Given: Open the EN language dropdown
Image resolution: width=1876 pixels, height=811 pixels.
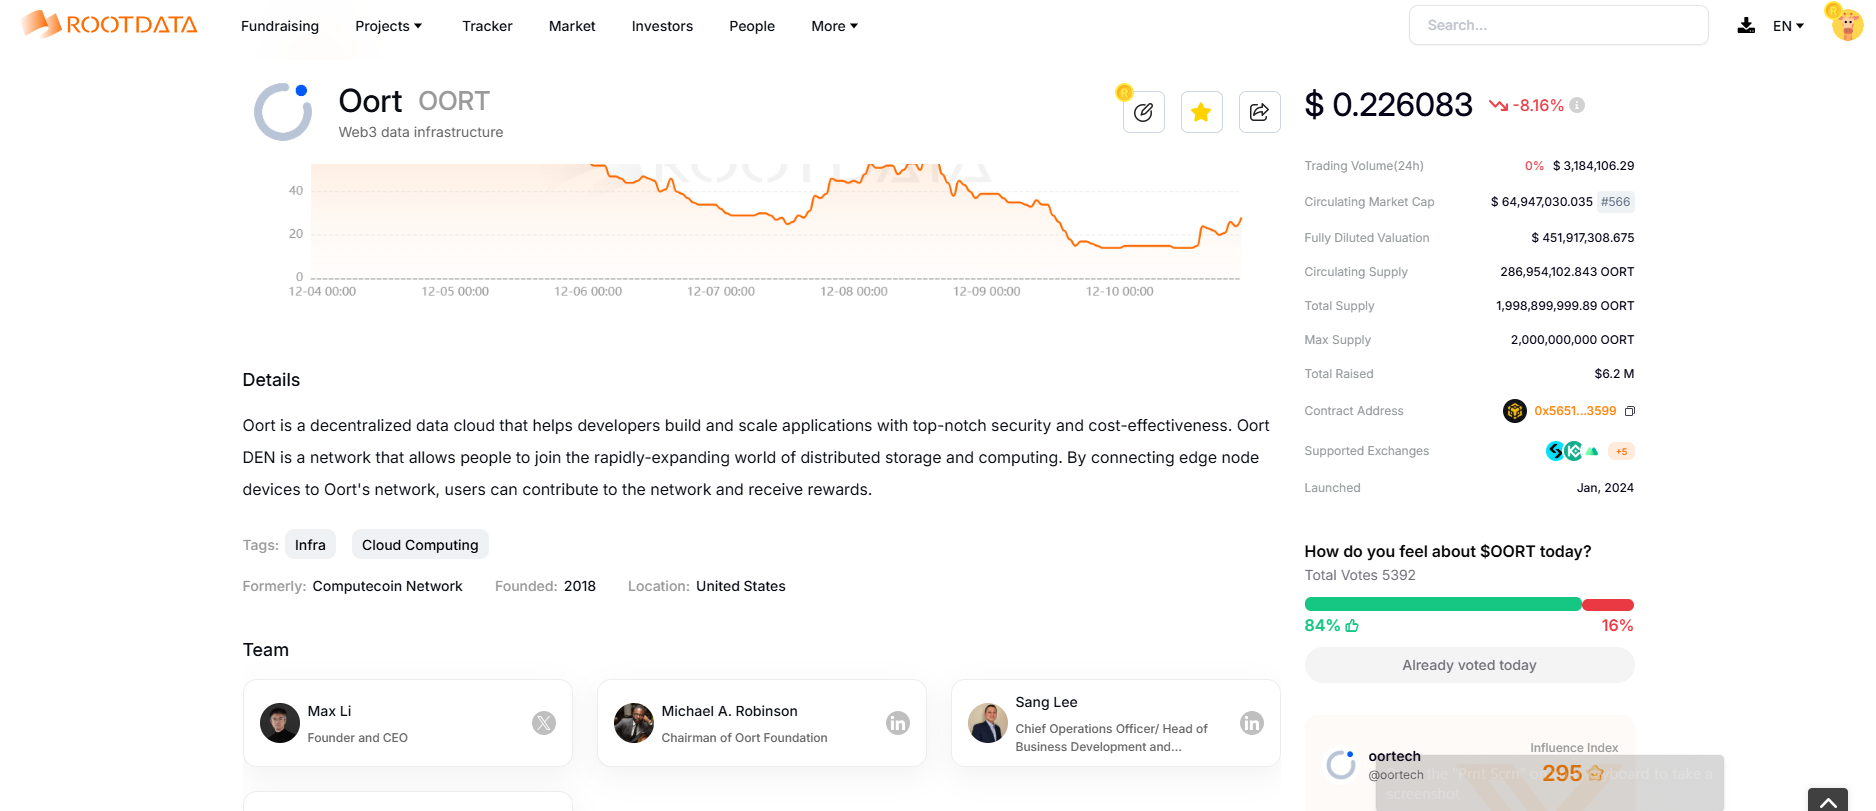Looking at the screenshot, I should point(1789,26).
